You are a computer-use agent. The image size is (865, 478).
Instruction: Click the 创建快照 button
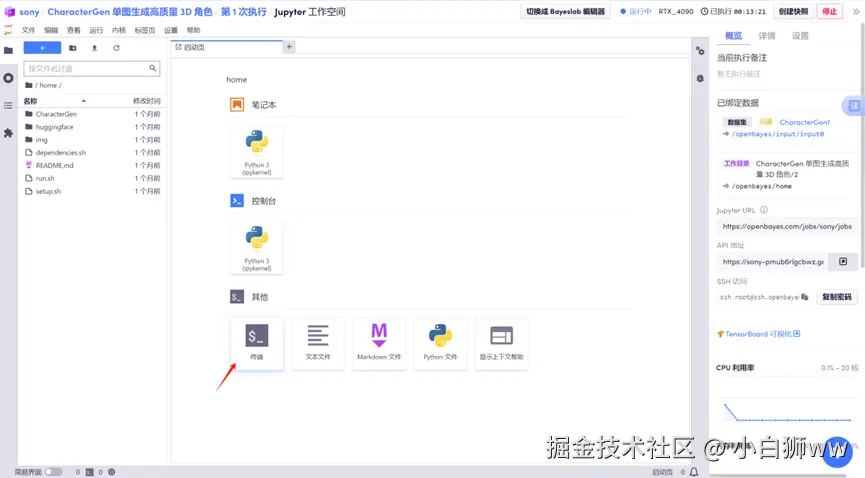pyautogui.click(x=793, y=12)
